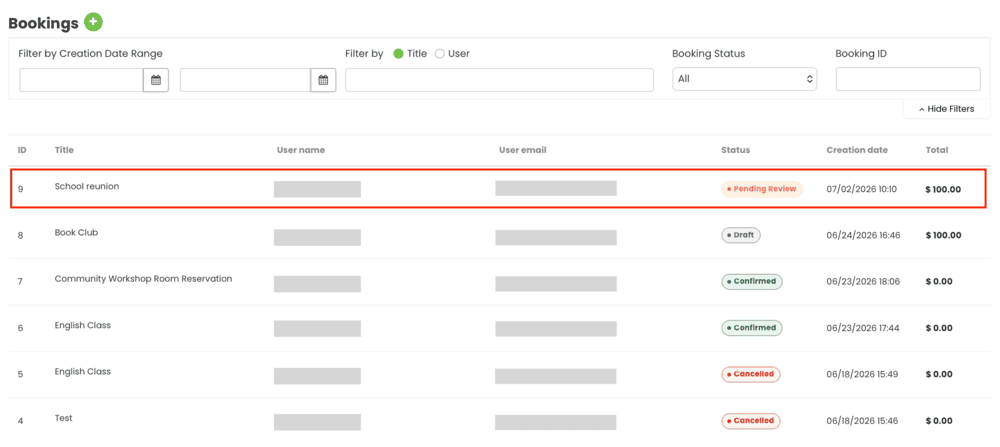The width and height of the screenshot is (1000, 447).
Task: Click the Title column header
Action: coord(64,150)
